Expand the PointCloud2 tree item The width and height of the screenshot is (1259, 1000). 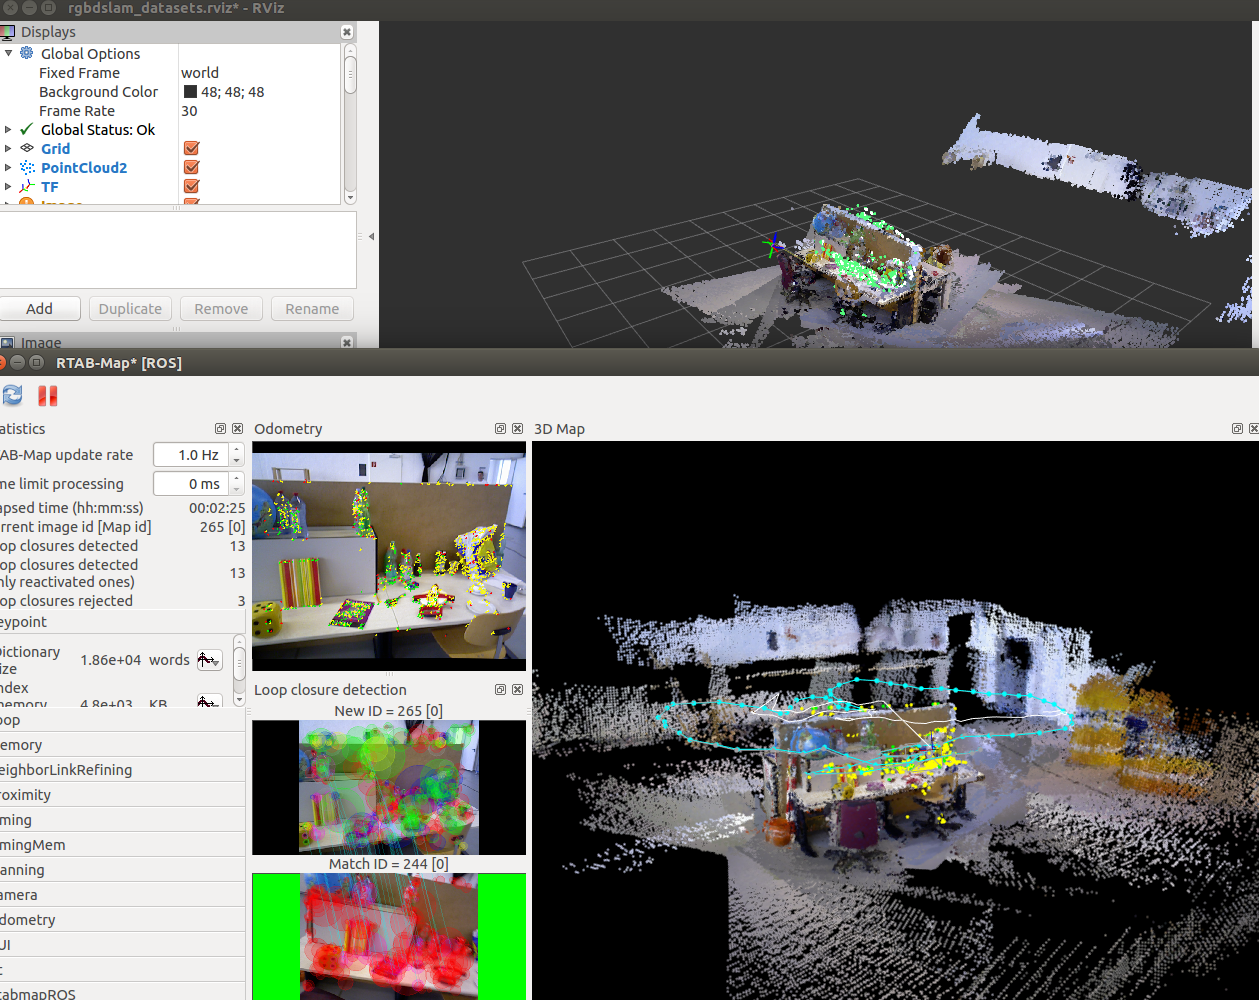[8, 168]
